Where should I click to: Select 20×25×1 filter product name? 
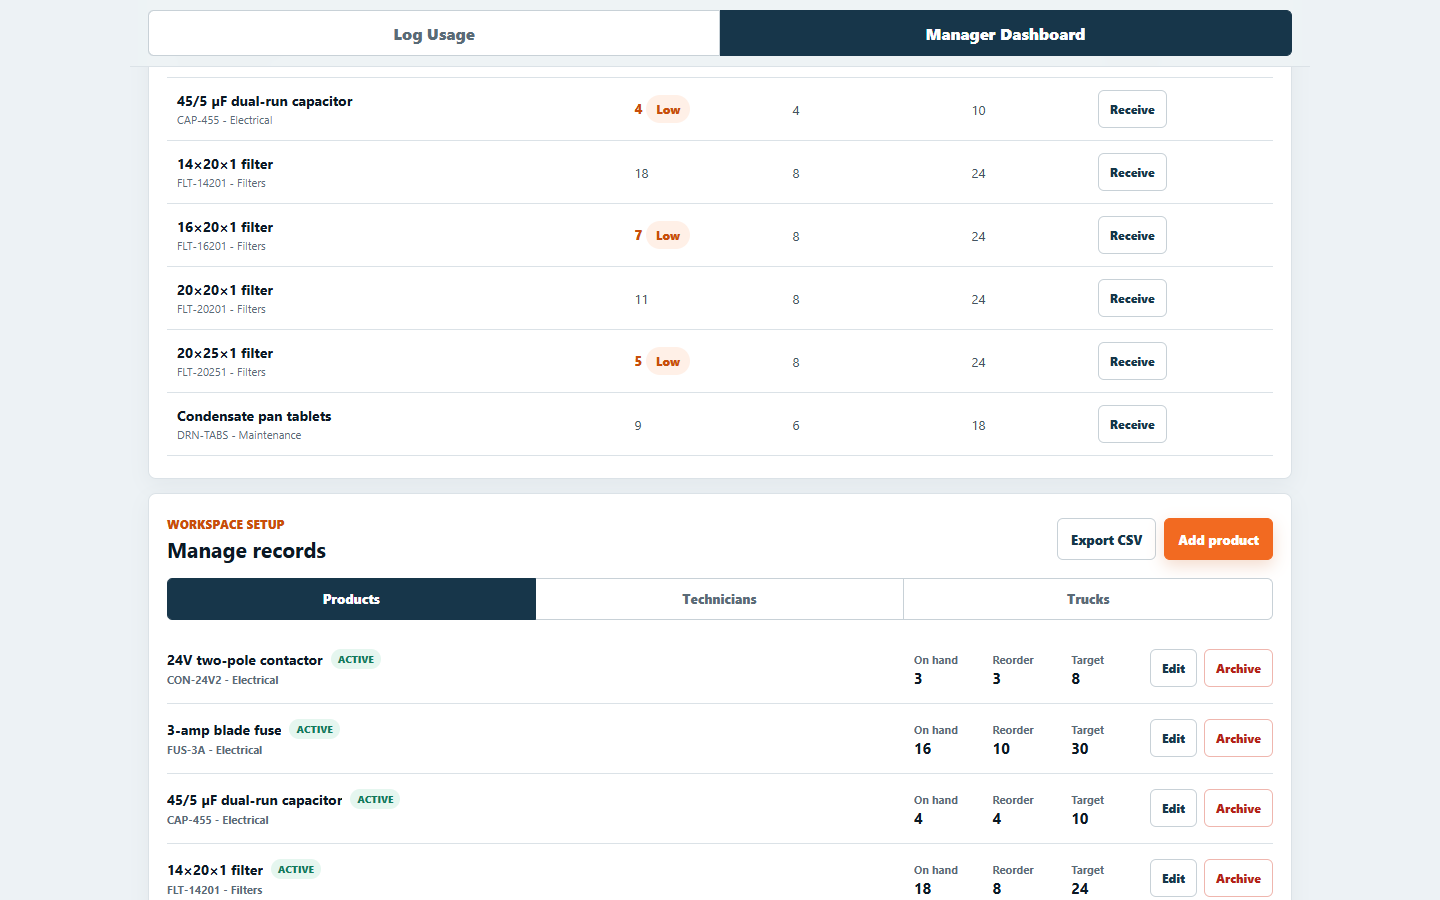pyautogui.click(x=225, y=353)
